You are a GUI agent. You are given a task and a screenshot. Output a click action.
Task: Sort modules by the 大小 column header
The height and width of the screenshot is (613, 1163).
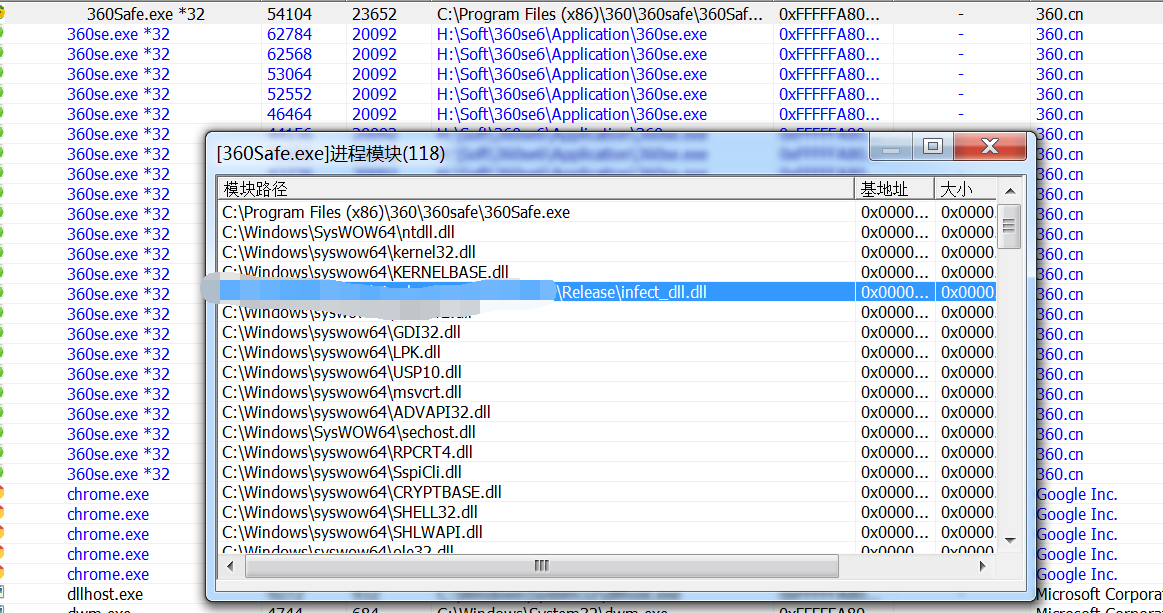pos(965,189)
